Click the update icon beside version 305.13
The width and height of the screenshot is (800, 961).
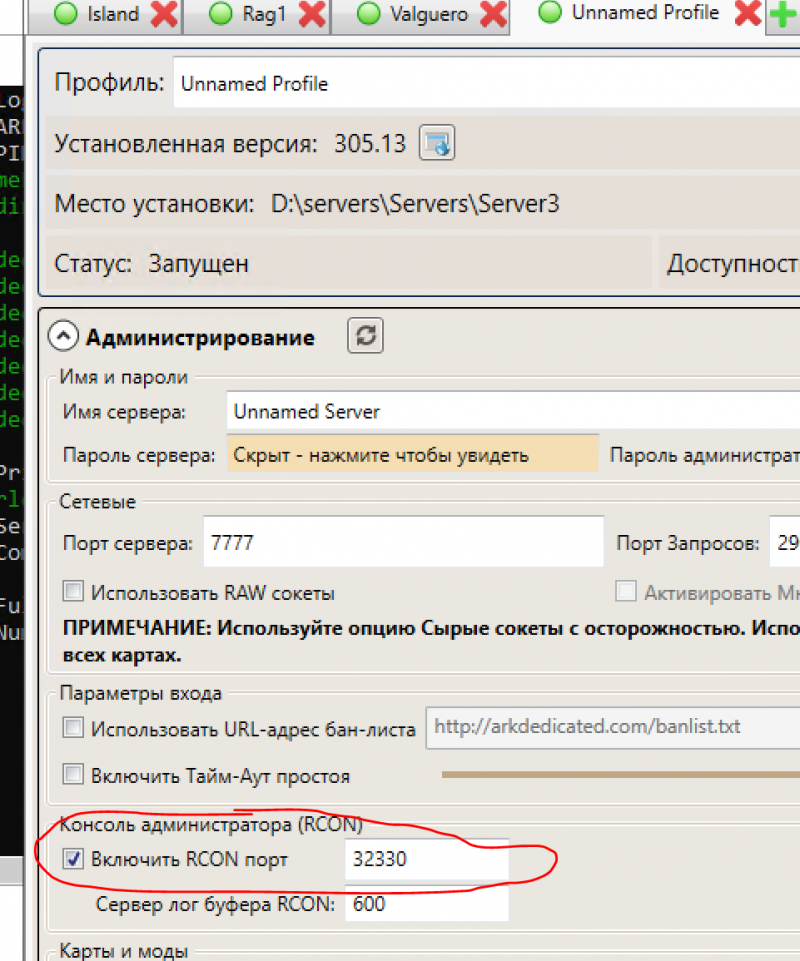click(436, 143)
